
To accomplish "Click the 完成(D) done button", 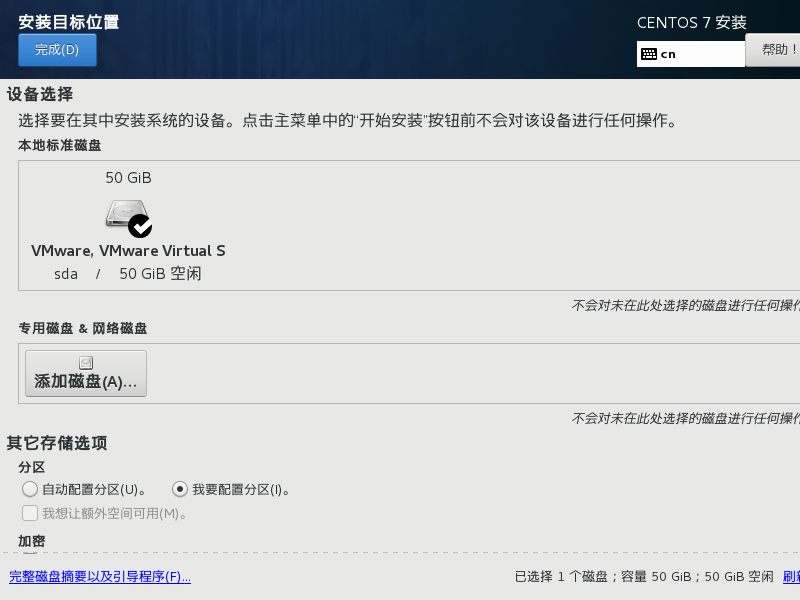I will point(57,50).
